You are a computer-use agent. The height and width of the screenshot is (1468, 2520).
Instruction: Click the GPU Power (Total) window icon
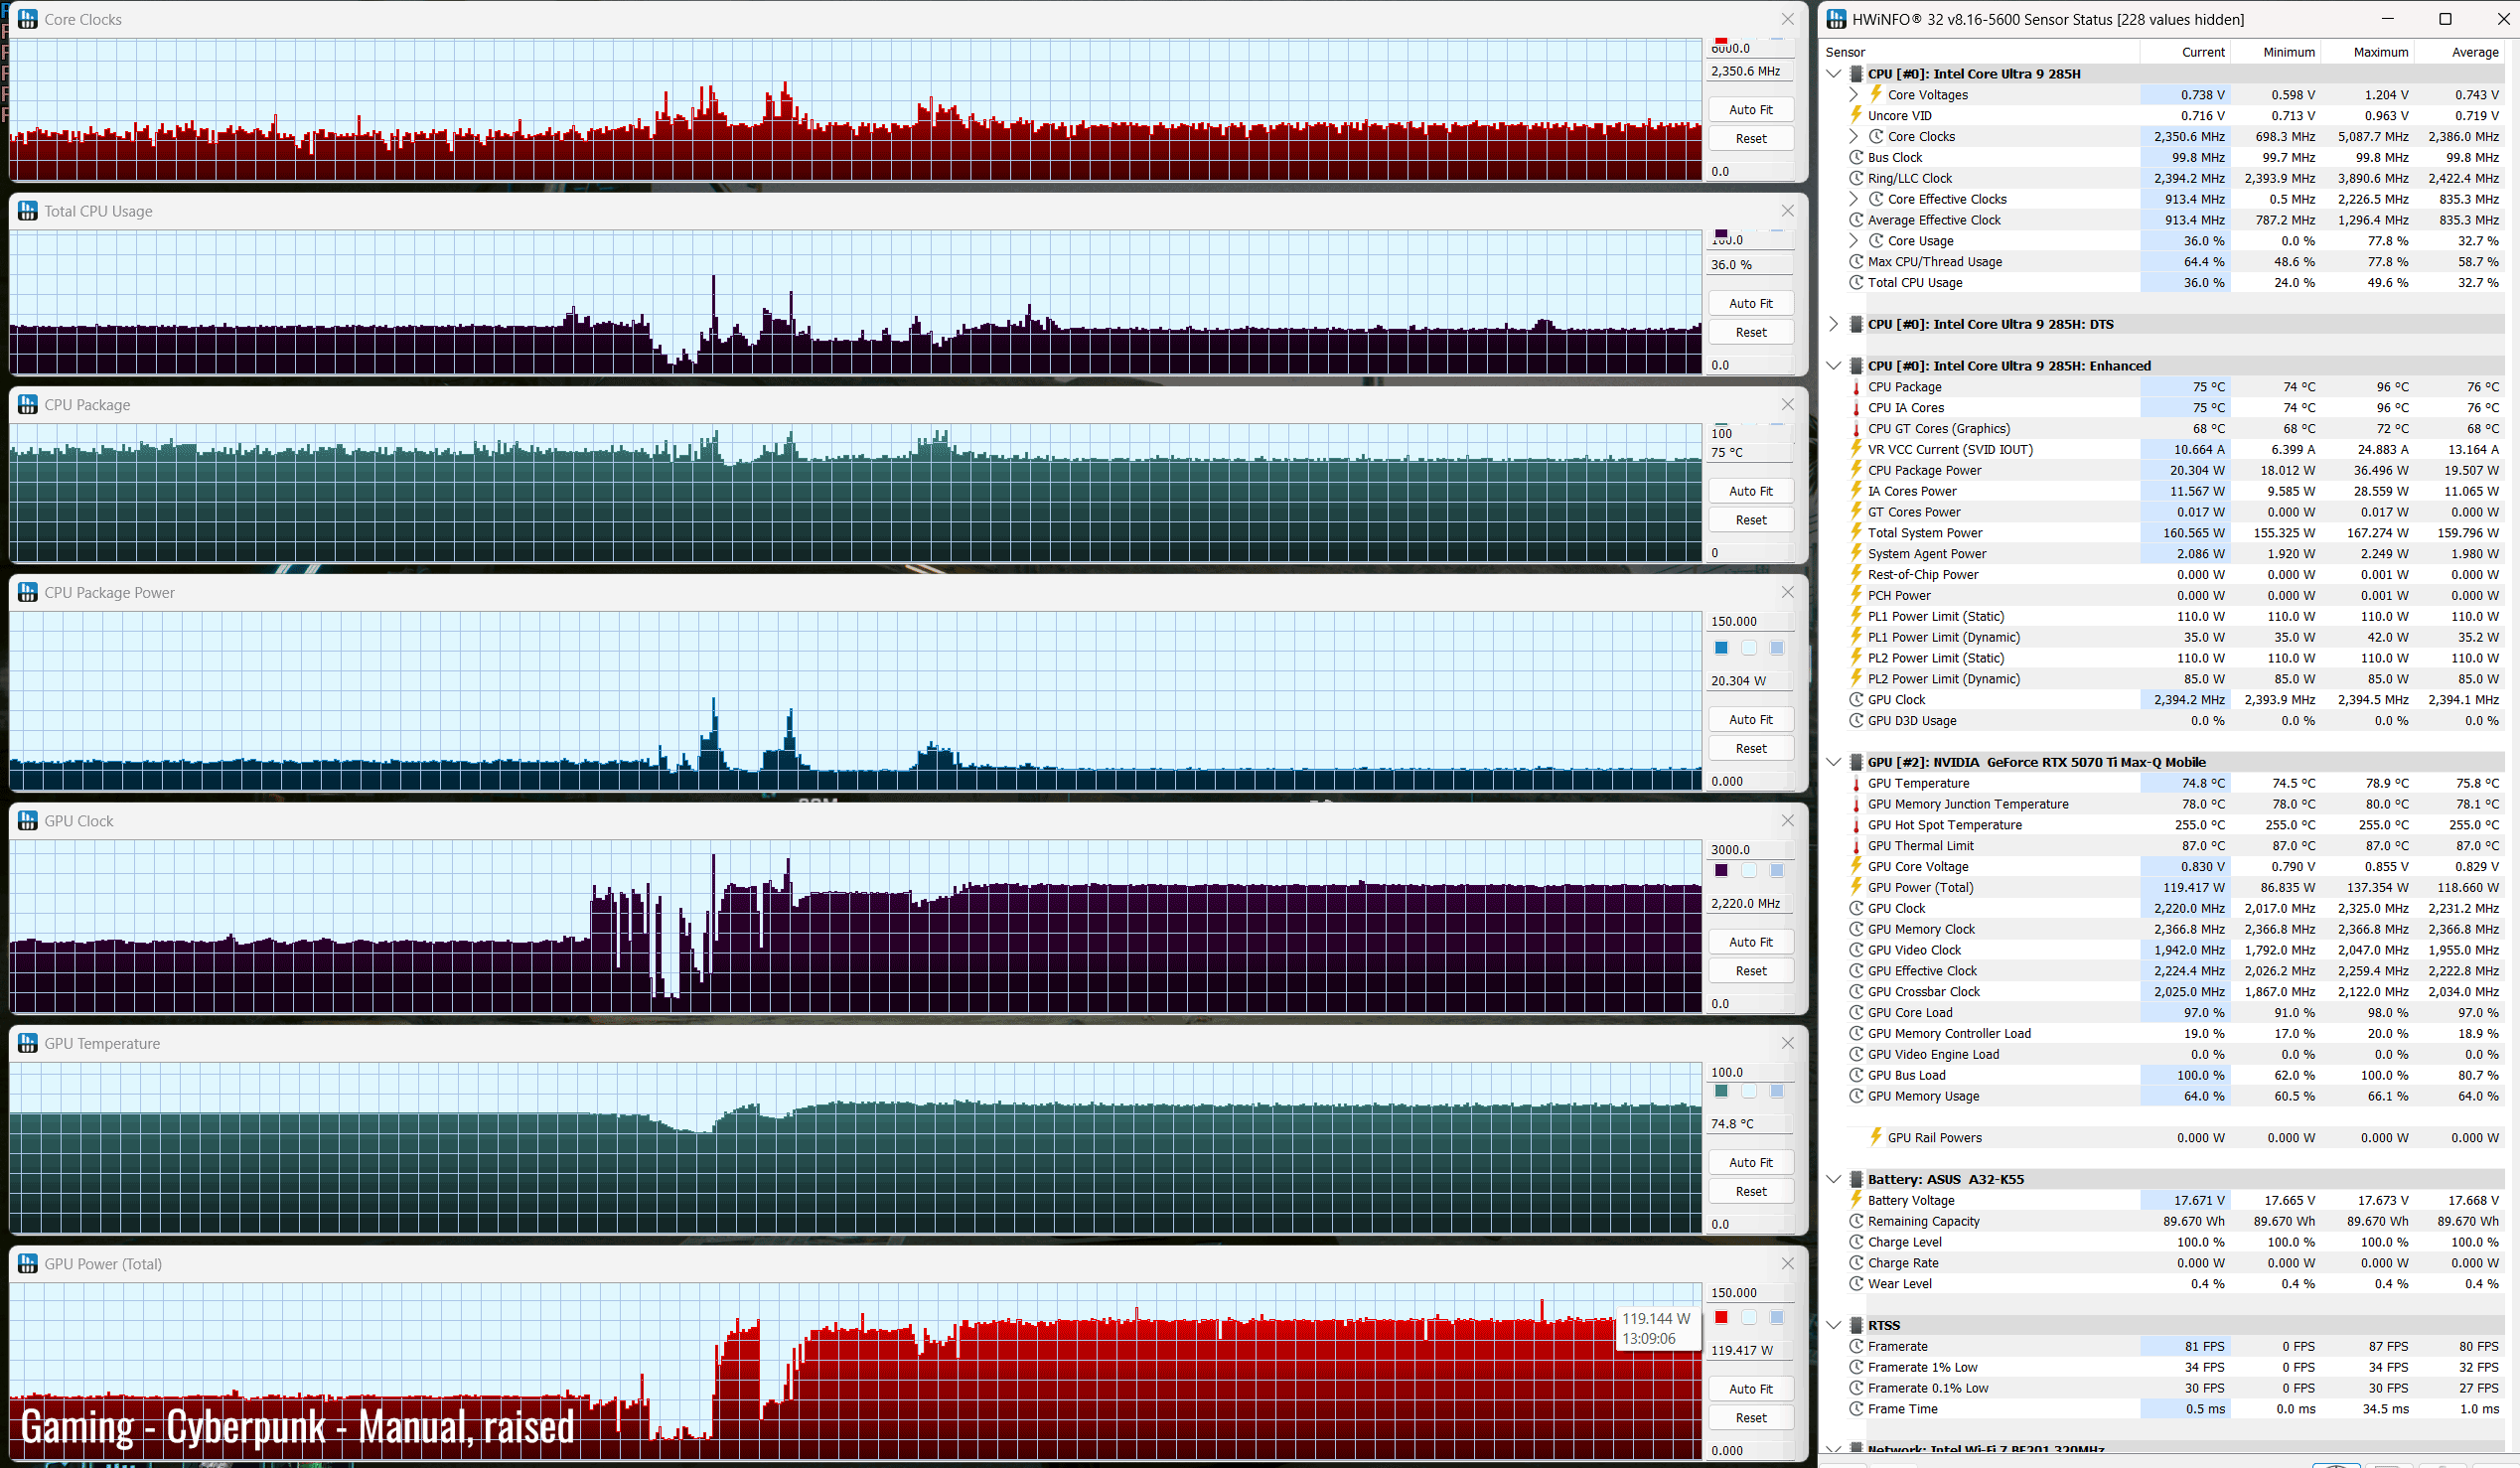28,1264
